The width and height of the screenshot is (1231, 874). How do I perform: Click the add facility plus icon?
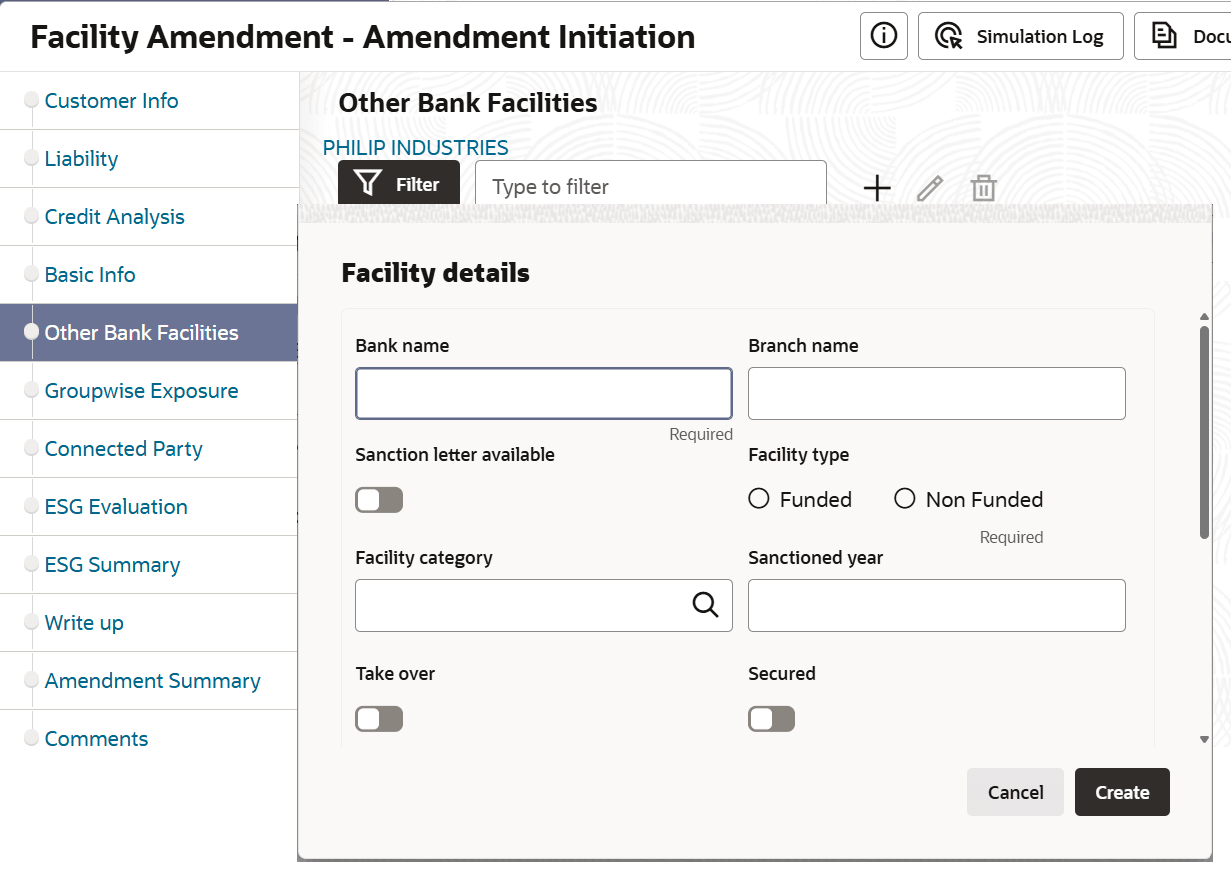877,188
